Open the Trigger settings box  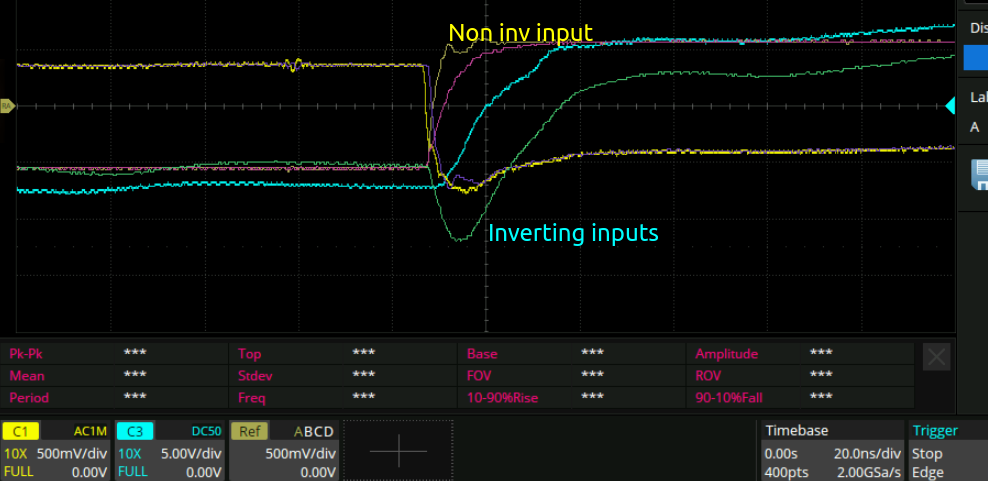tap(946, 450)
